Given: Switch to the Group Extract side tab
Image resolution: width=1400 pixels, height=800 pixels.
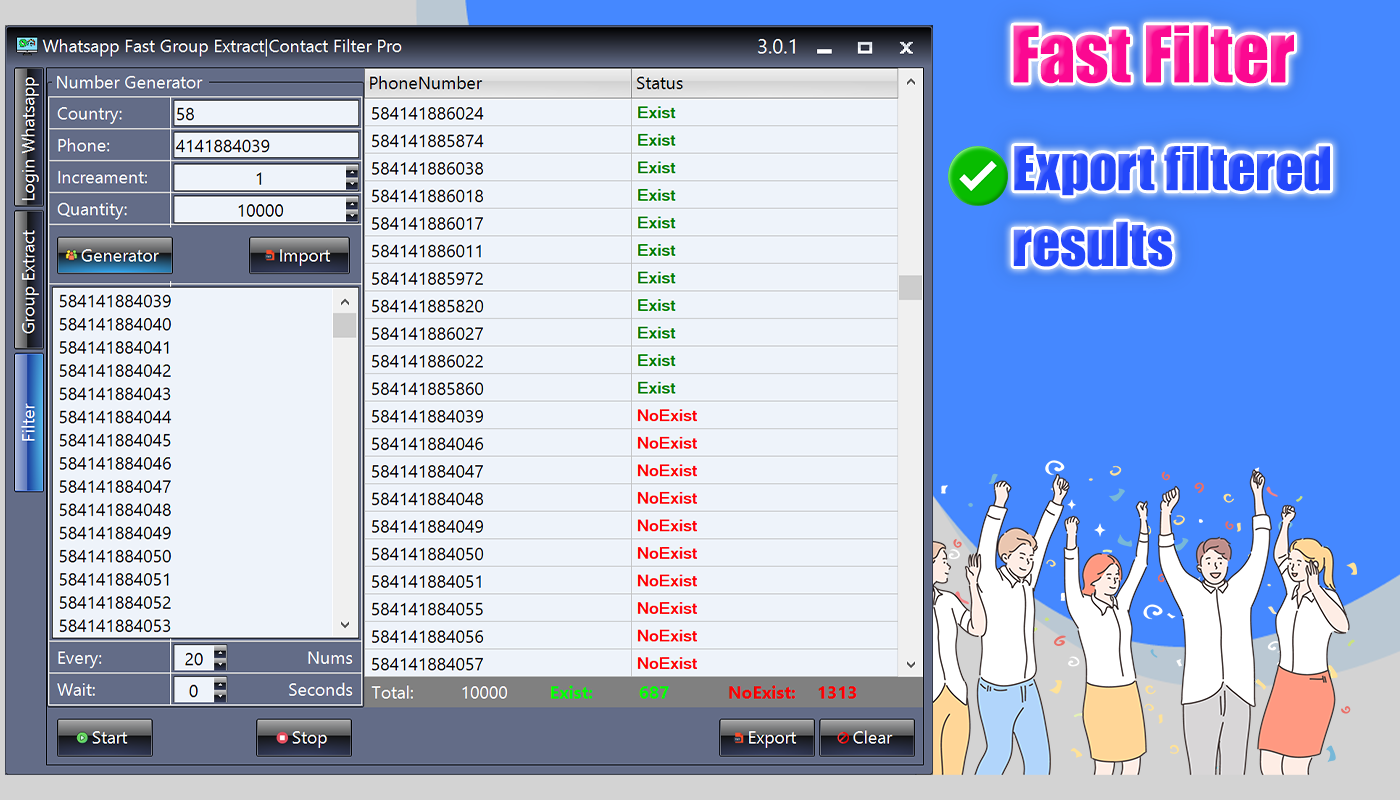Looking at the screenshot, I should pyautogui.click(x=28, y=281).
